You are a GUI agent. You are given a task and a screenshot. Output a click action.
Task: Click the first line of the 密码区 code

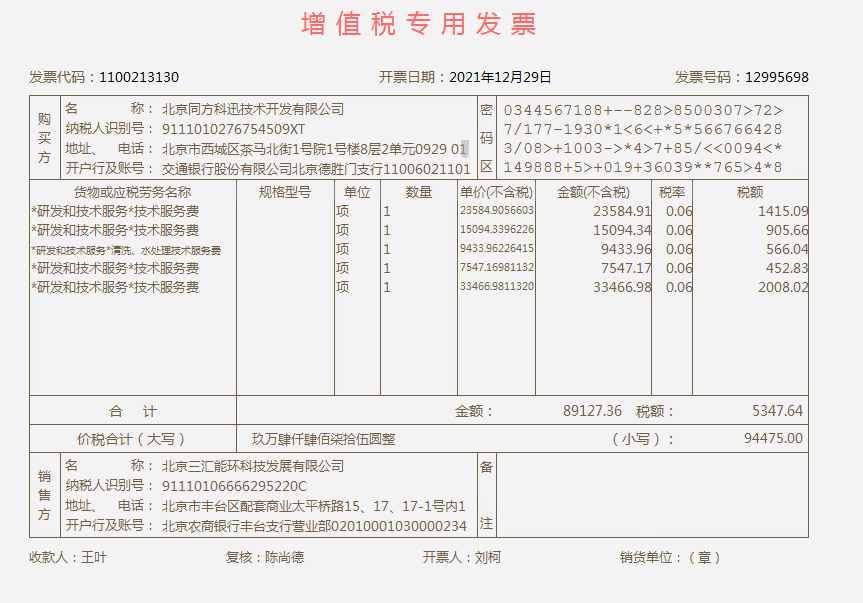point(643,110)
